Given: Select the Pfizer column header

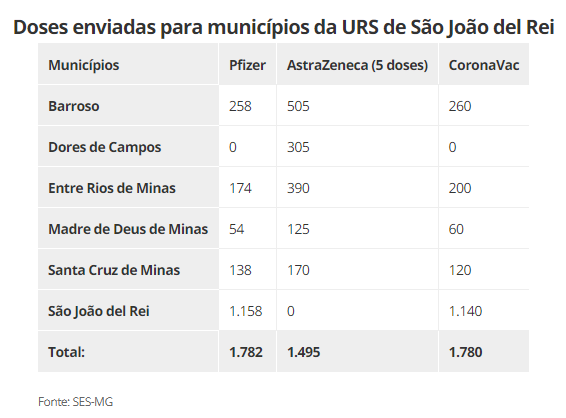Looking at the screenshot, I should point(247,65).
